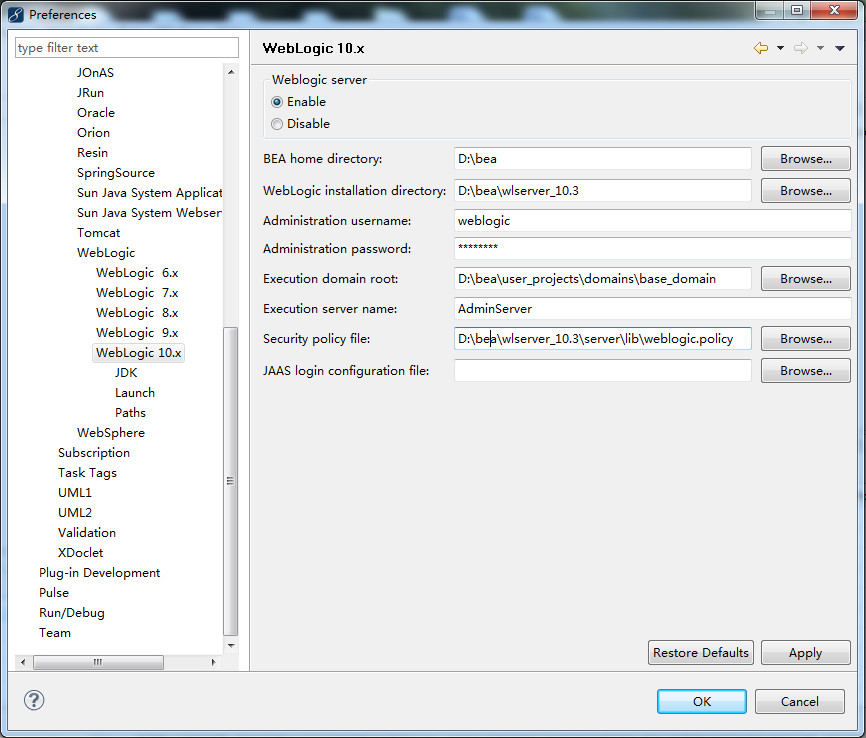Image resolution: width=866 pixels, height=738 pixels.
Task: Browse for Security policy file
Action: click(805, 339)
